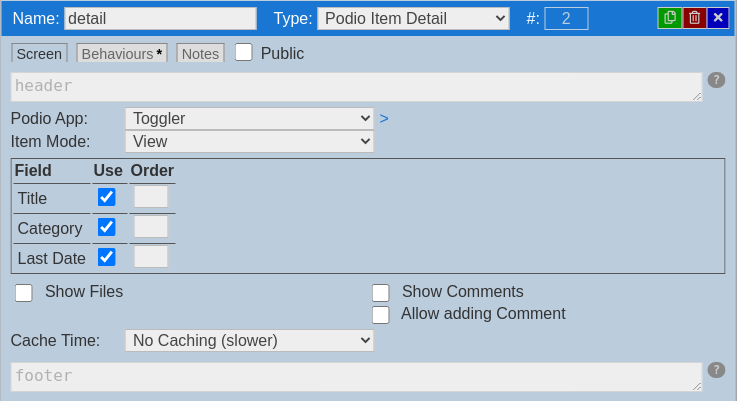Click the red trash delete icon
This screenshot has height=401, width=737.
pyautogui.click(x=694, y=18)
